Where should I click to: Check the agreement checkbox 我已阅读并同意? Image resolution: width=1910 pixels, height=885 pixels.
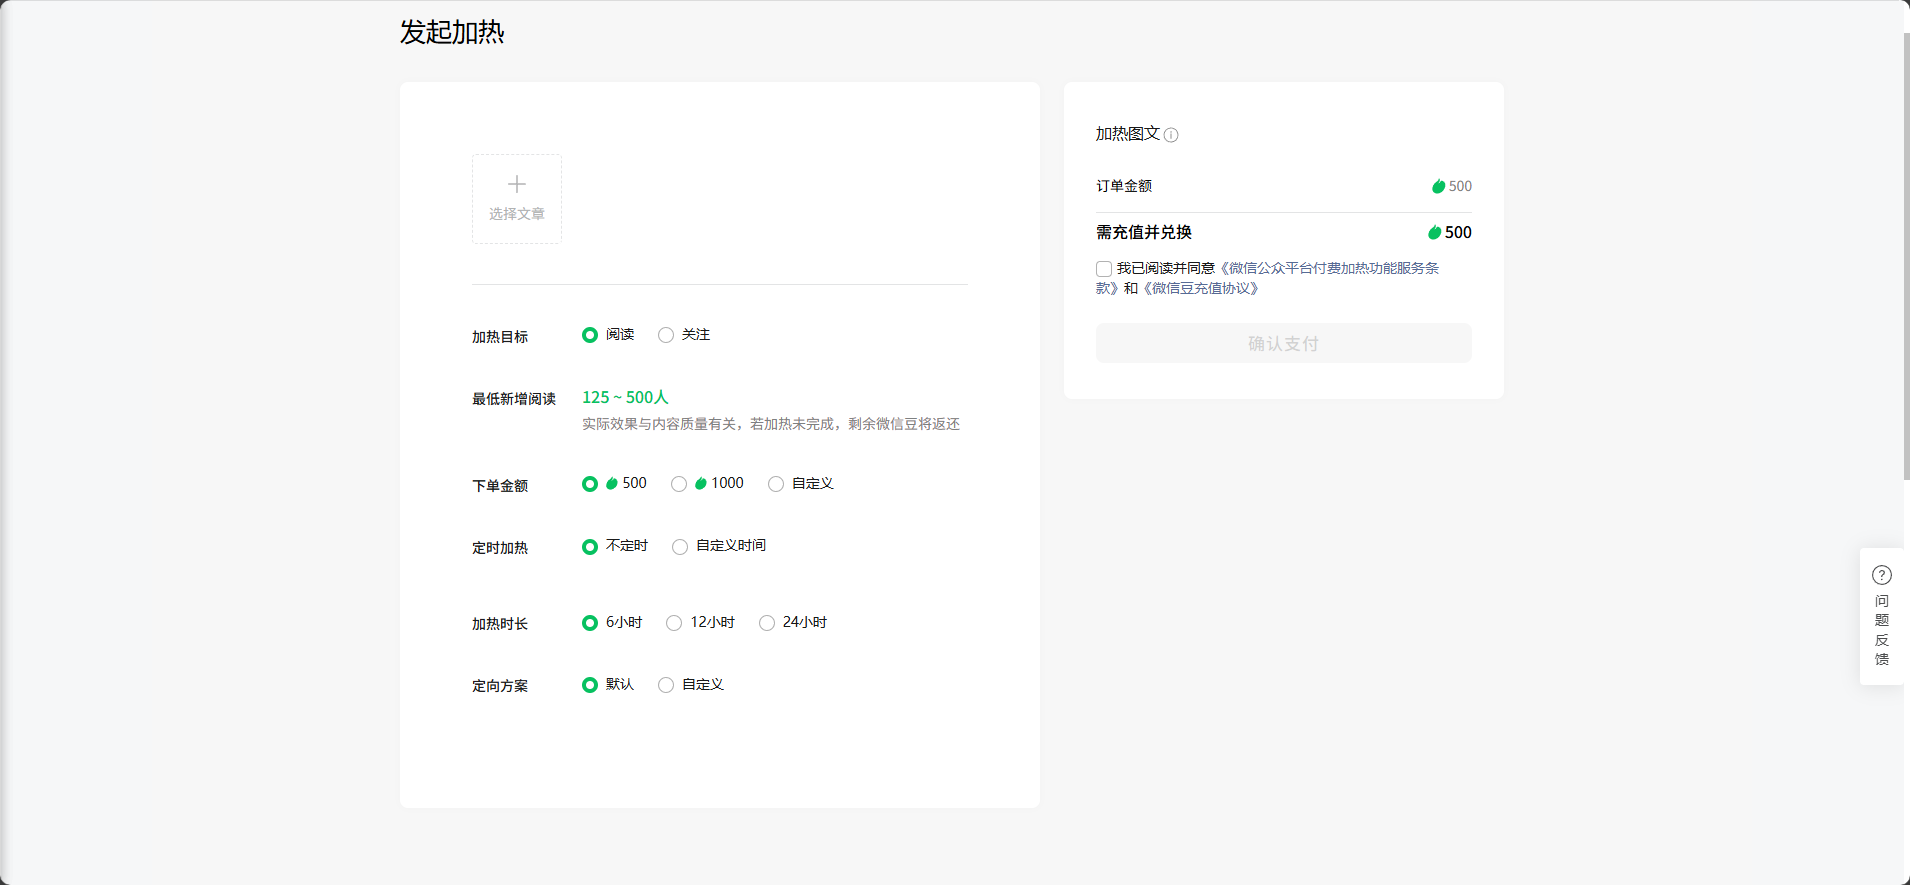pos(1104,269)
